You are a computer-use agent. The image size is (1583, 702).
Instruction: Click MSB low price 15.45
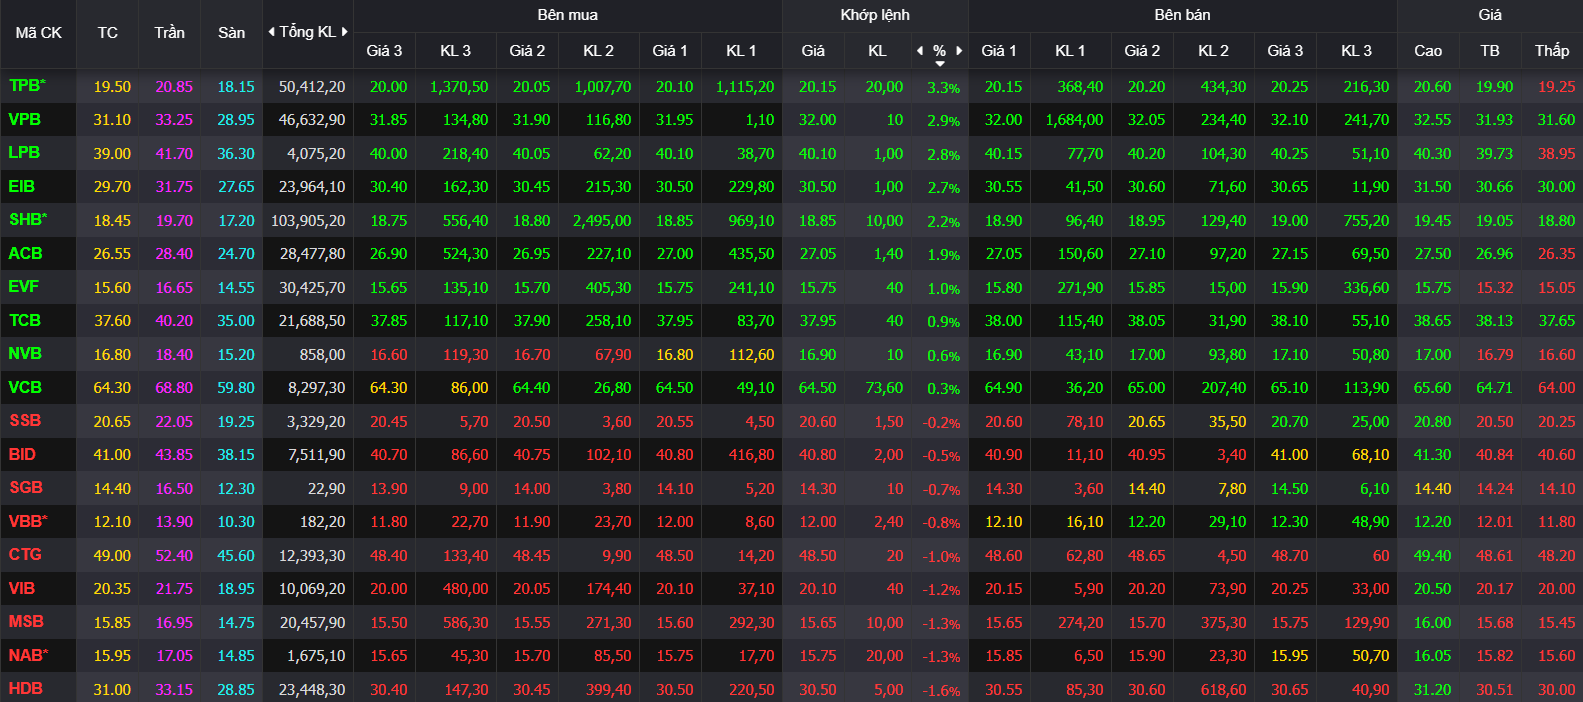1556,623
